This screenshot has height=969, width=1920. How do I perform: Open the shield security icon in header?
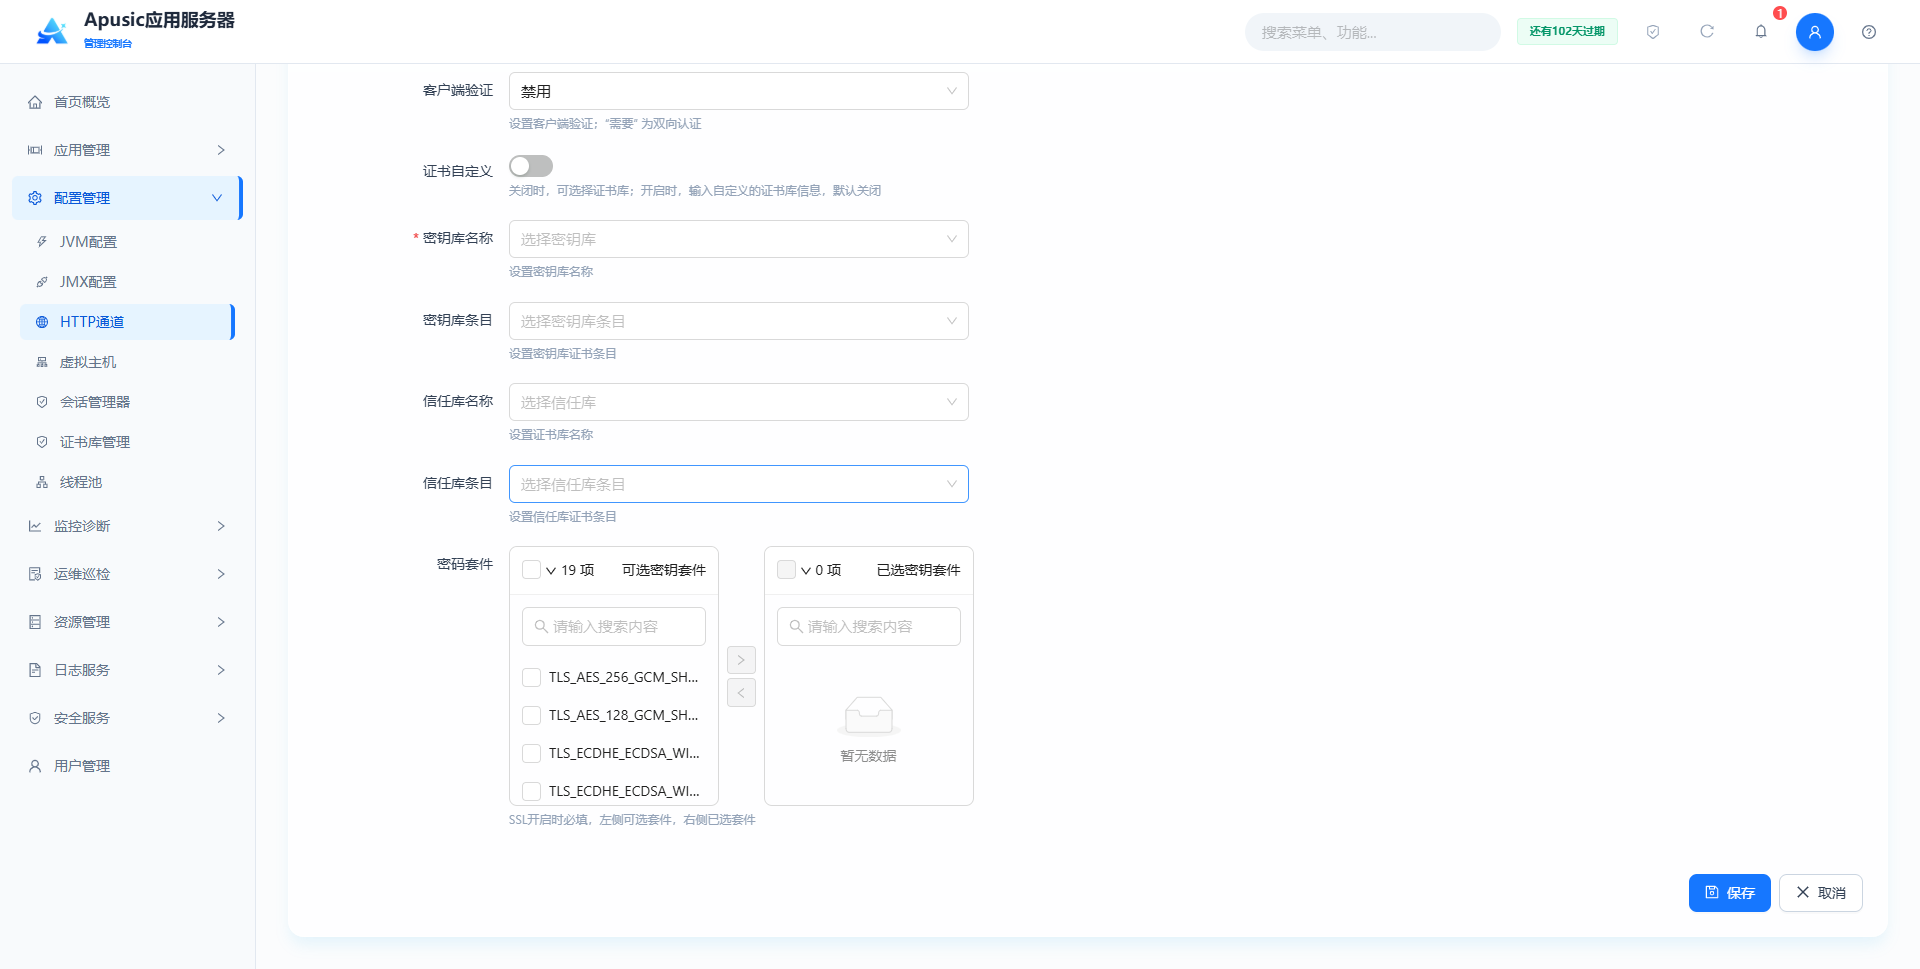[1653, 32]
